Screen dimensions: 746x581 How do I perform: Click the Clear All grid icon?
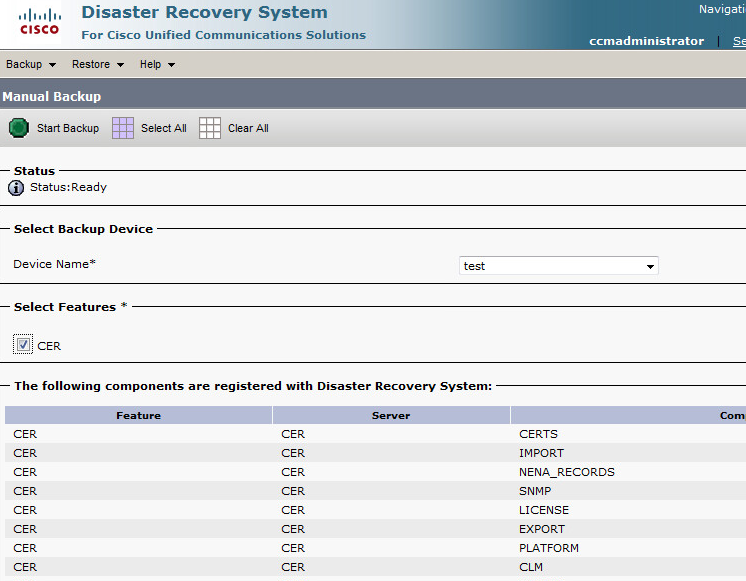(x=210, y=128)
